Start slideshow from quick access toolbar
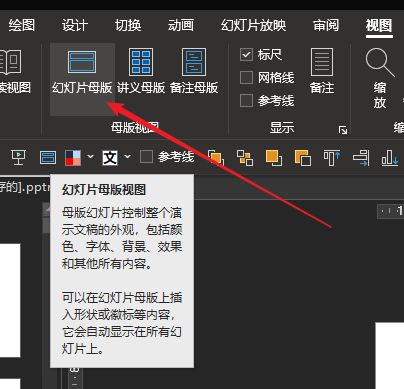 click(18, 157)
